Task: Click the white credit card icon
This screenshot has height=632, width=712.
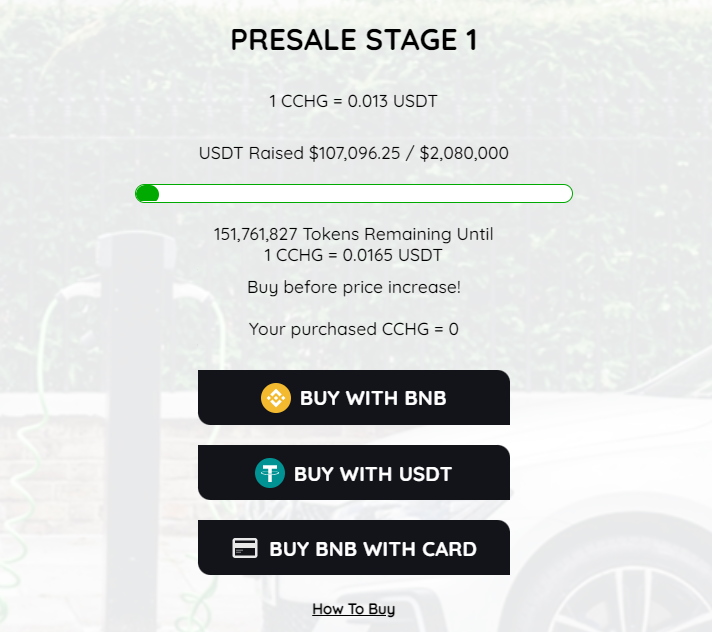Action: tap(245, 548)
